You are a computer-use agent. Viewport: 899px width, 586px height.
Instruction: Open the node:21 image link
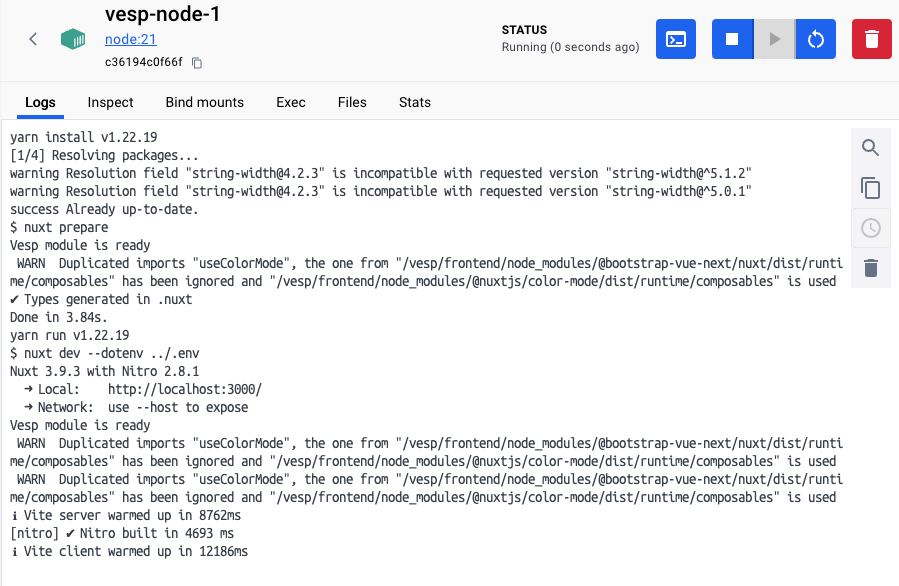click(130, 40)
